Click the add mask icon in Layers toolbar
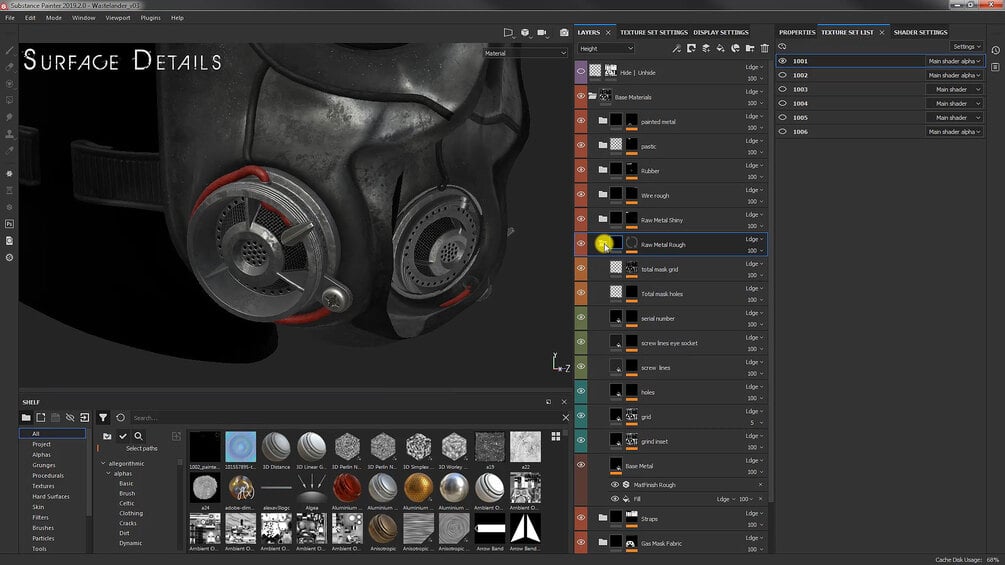 pos(691,48)
